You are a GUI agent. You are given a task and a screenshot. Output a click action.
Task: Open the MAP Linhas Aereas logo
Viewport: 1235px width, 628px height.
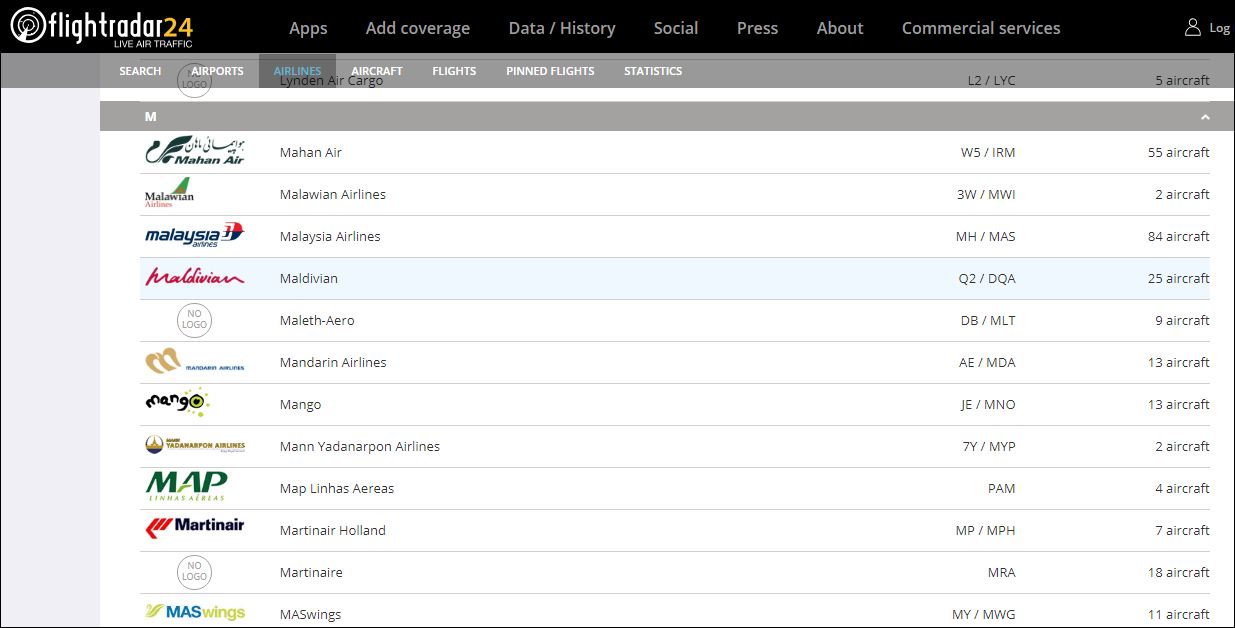point(186,487)
